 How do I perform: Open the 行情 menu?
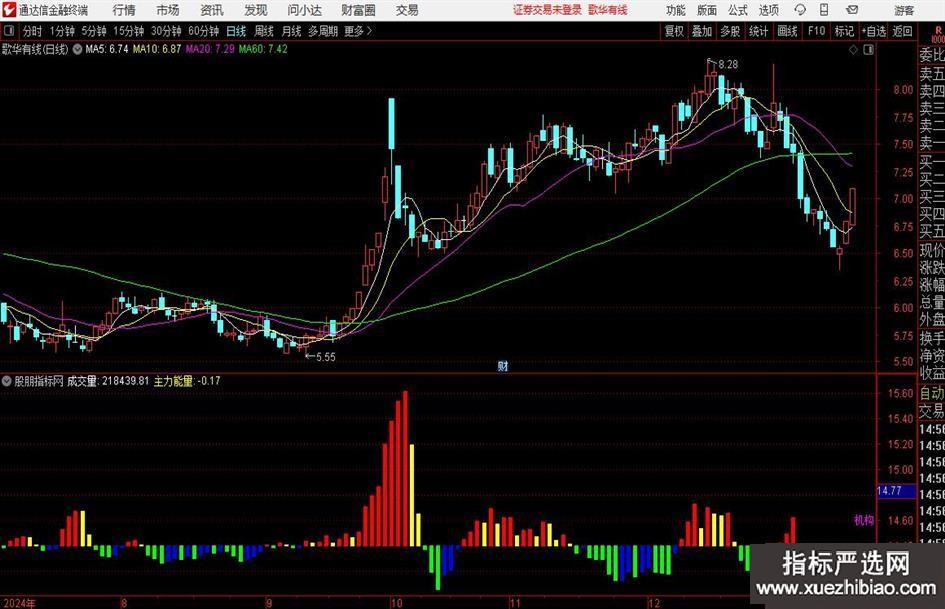point(124,10)
